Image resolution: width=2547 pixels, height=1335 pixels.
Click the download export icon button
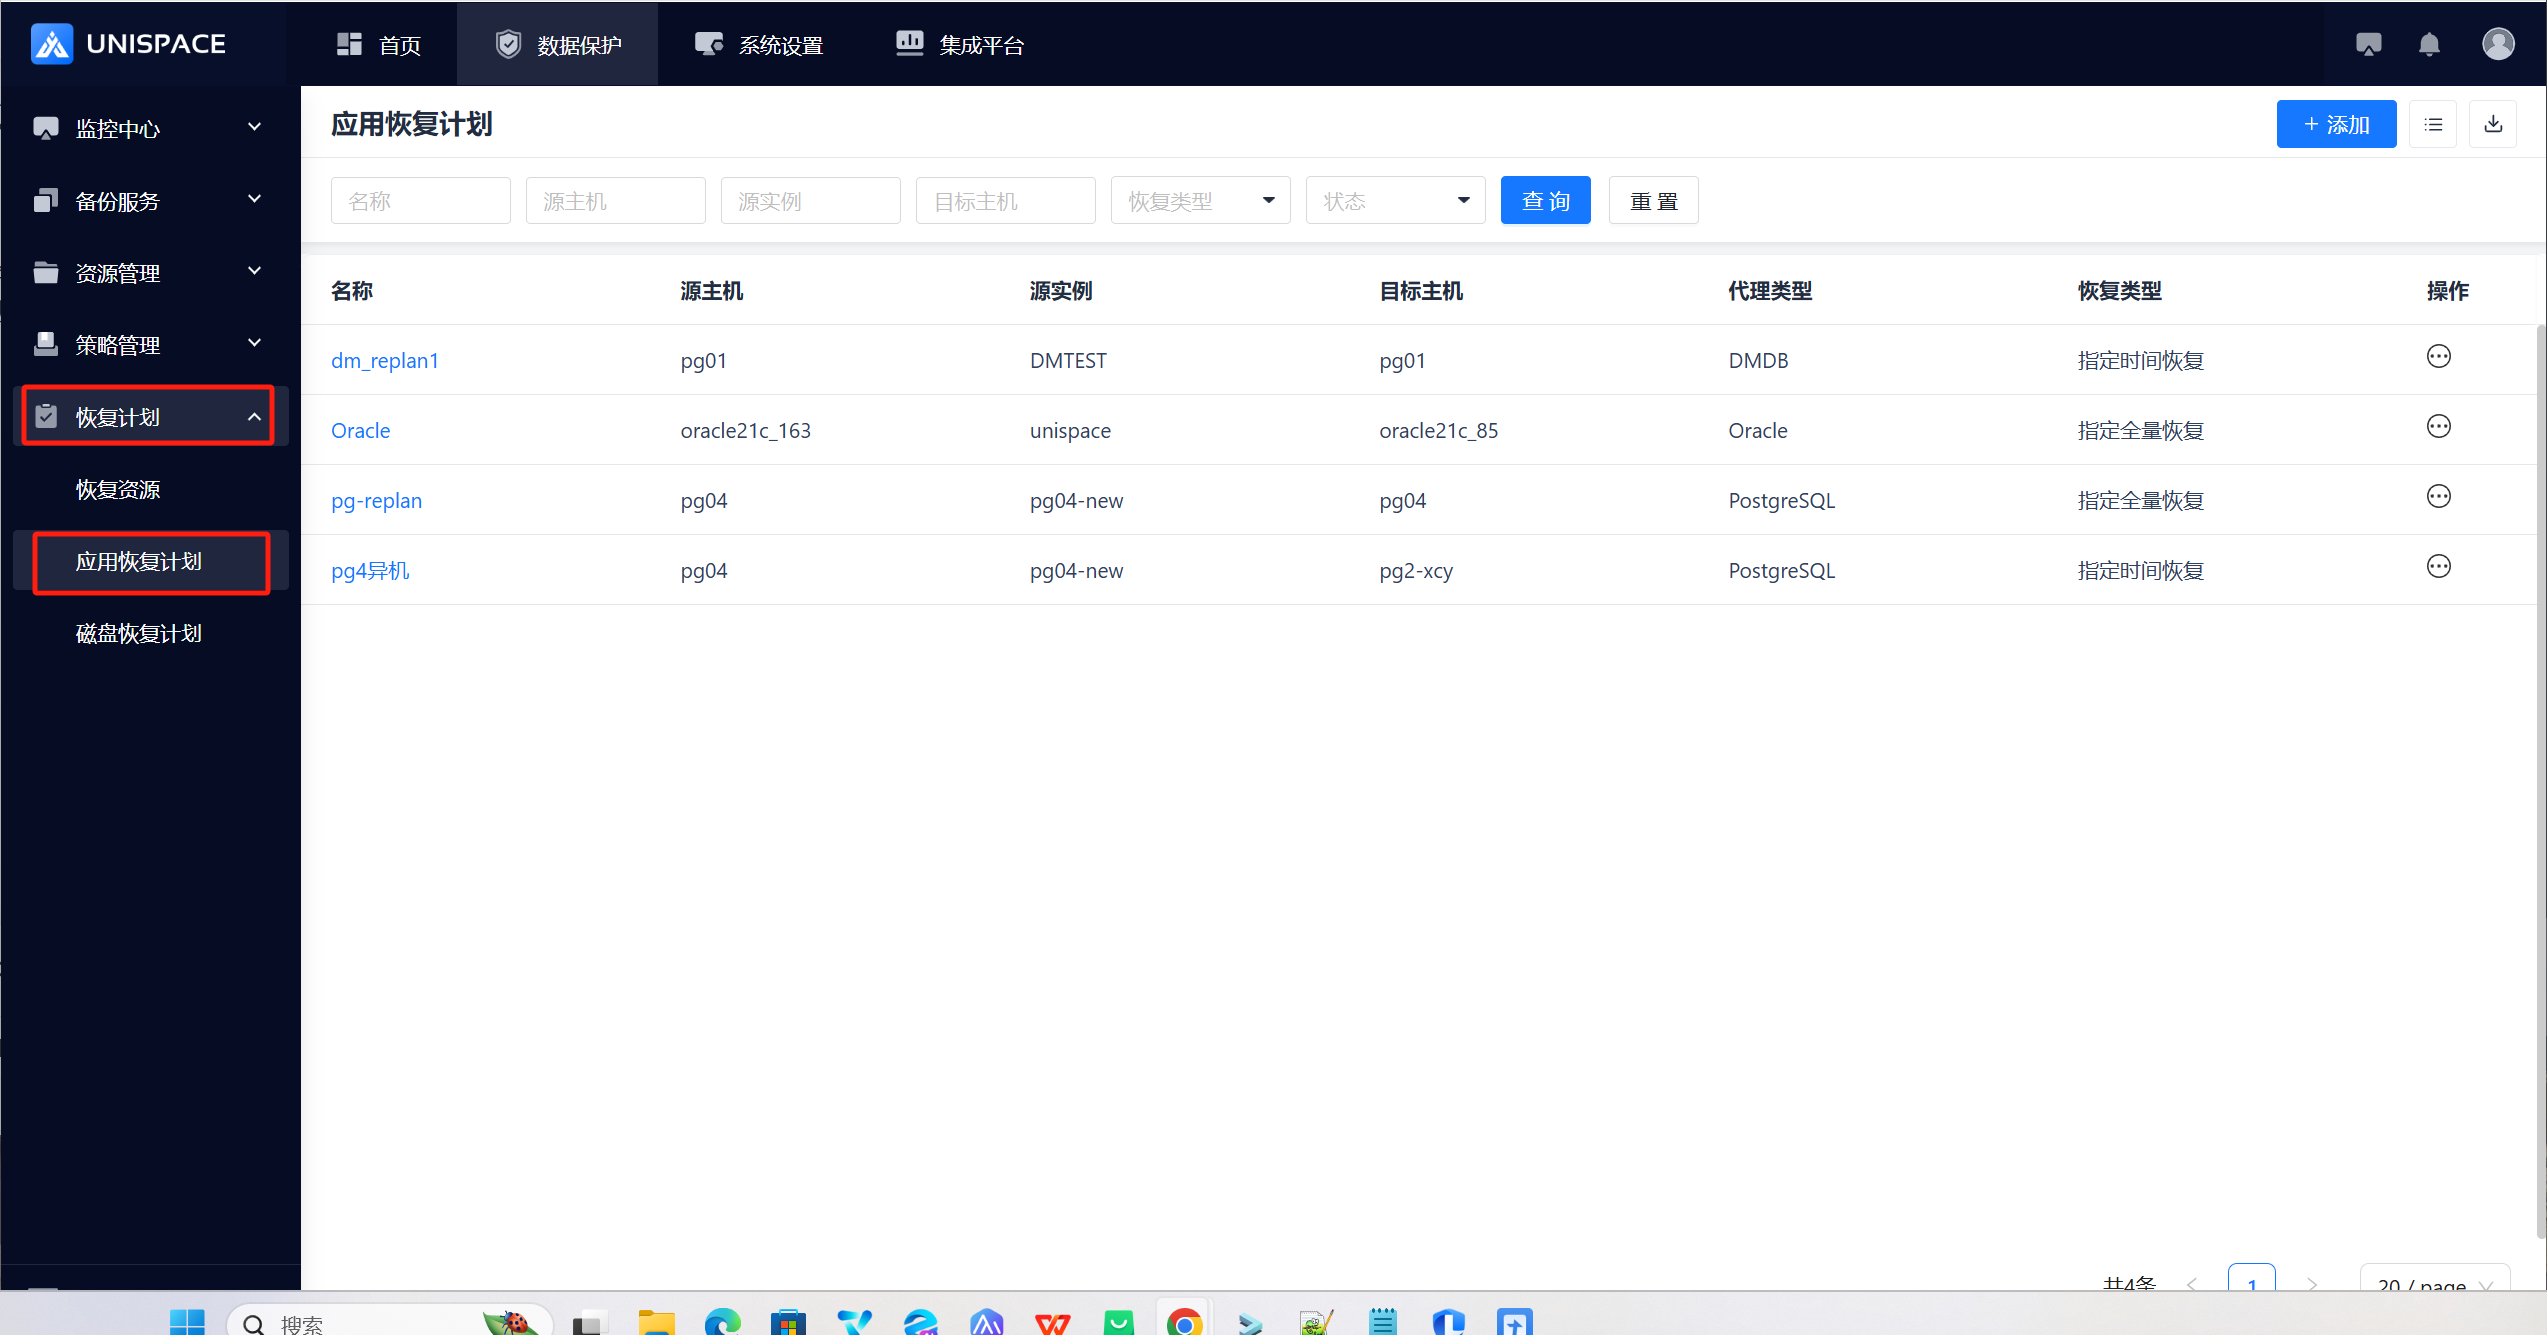(x=2493, y=124)
